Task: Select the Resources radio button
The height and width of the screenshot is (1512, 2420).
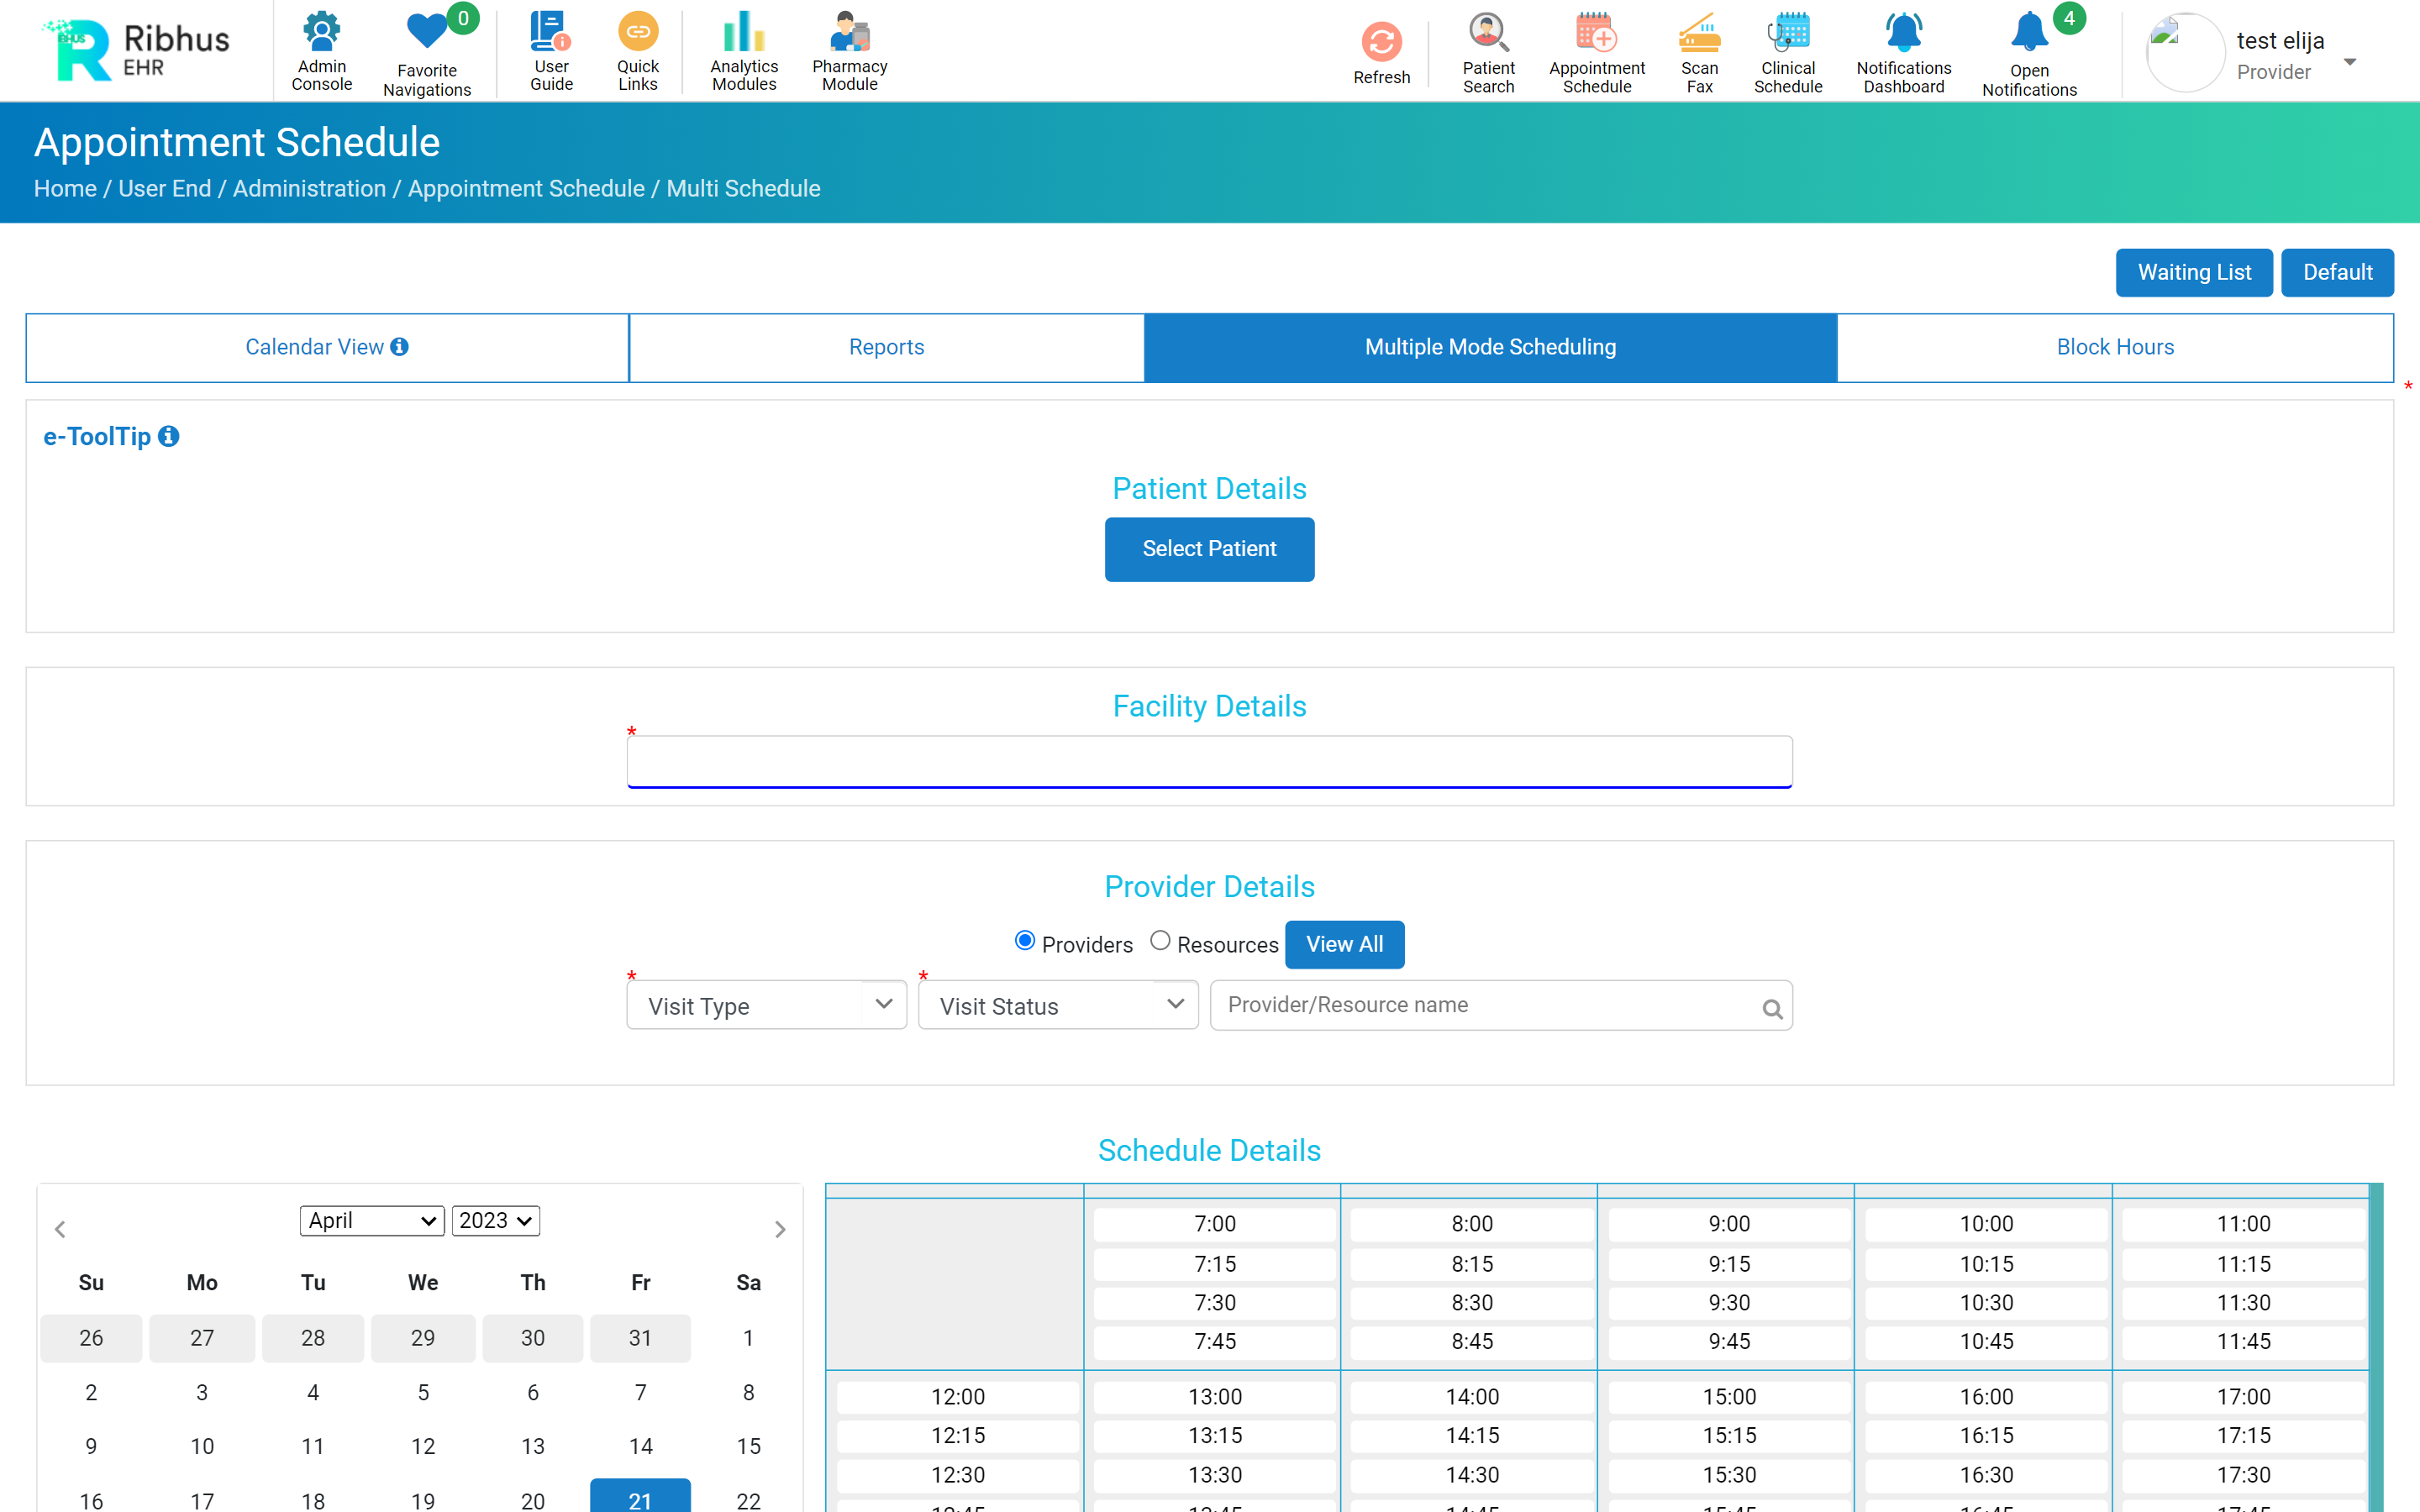Action: (1159, 940)
